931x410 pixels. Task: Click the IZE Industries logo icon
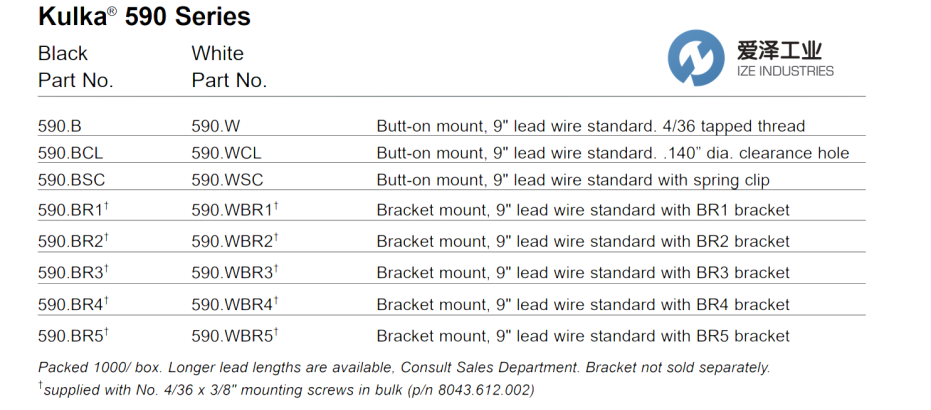(695, 58)
